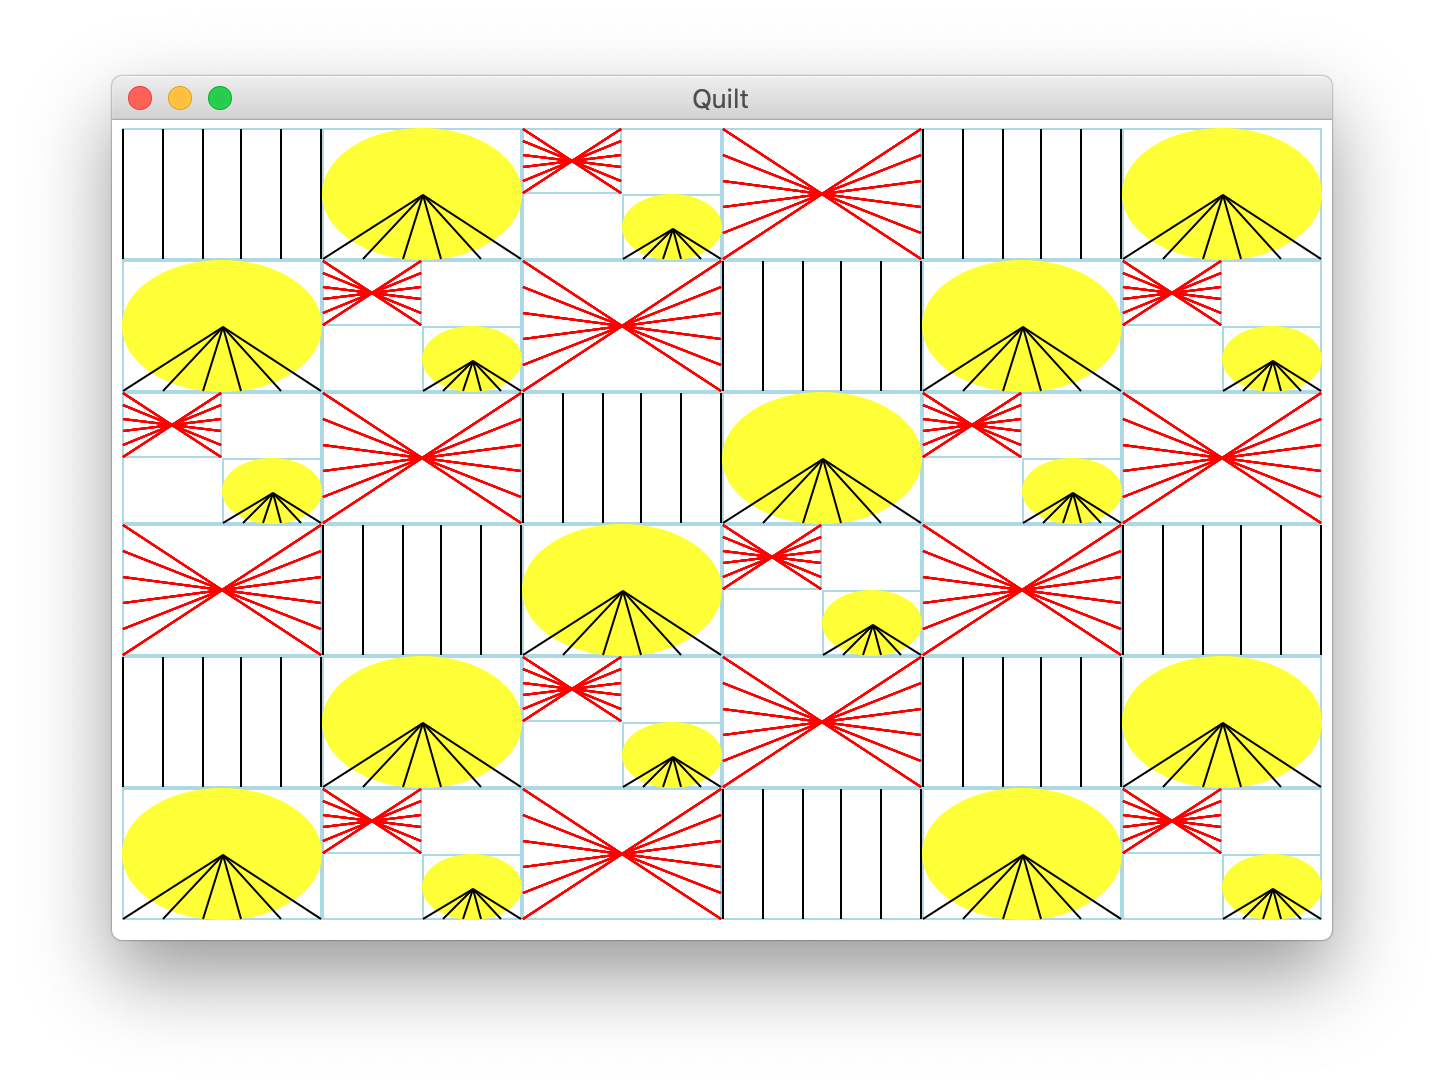
Task: Click the yellow ellipse in the top-right corner
Action: click(1222, 192)
